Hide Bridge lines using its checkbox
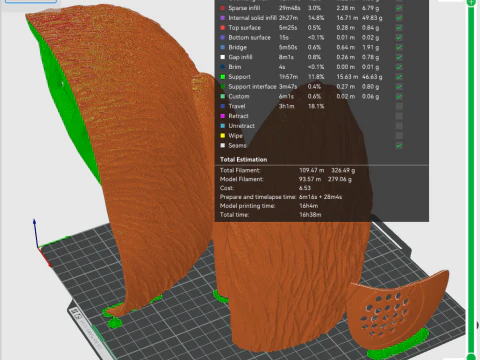 point(399,47)
